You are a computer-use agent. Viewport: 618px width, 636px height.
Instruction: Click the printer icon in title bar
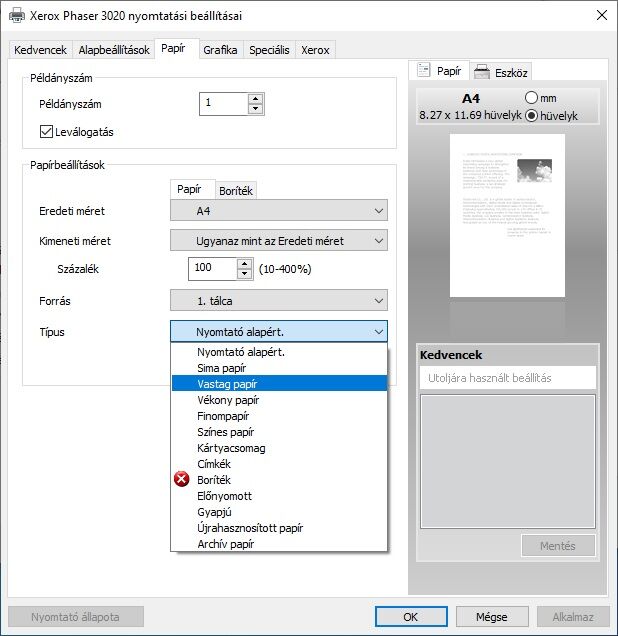click(17, 15)
